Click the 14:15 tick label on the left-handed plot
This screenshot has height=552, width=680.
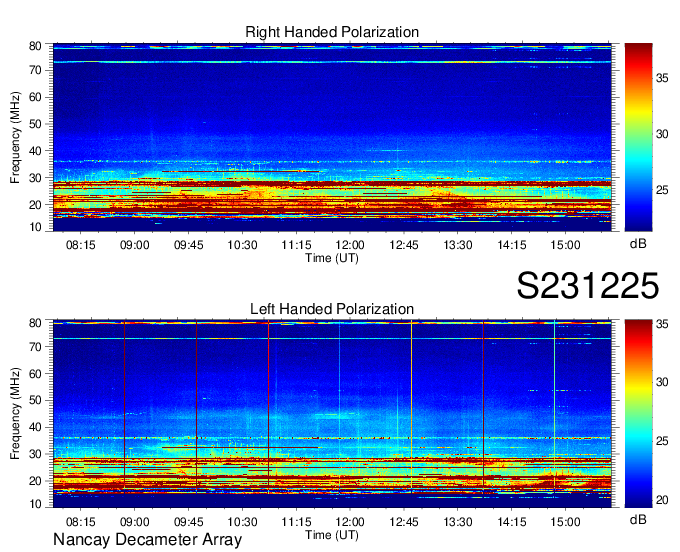click(512, 522)
